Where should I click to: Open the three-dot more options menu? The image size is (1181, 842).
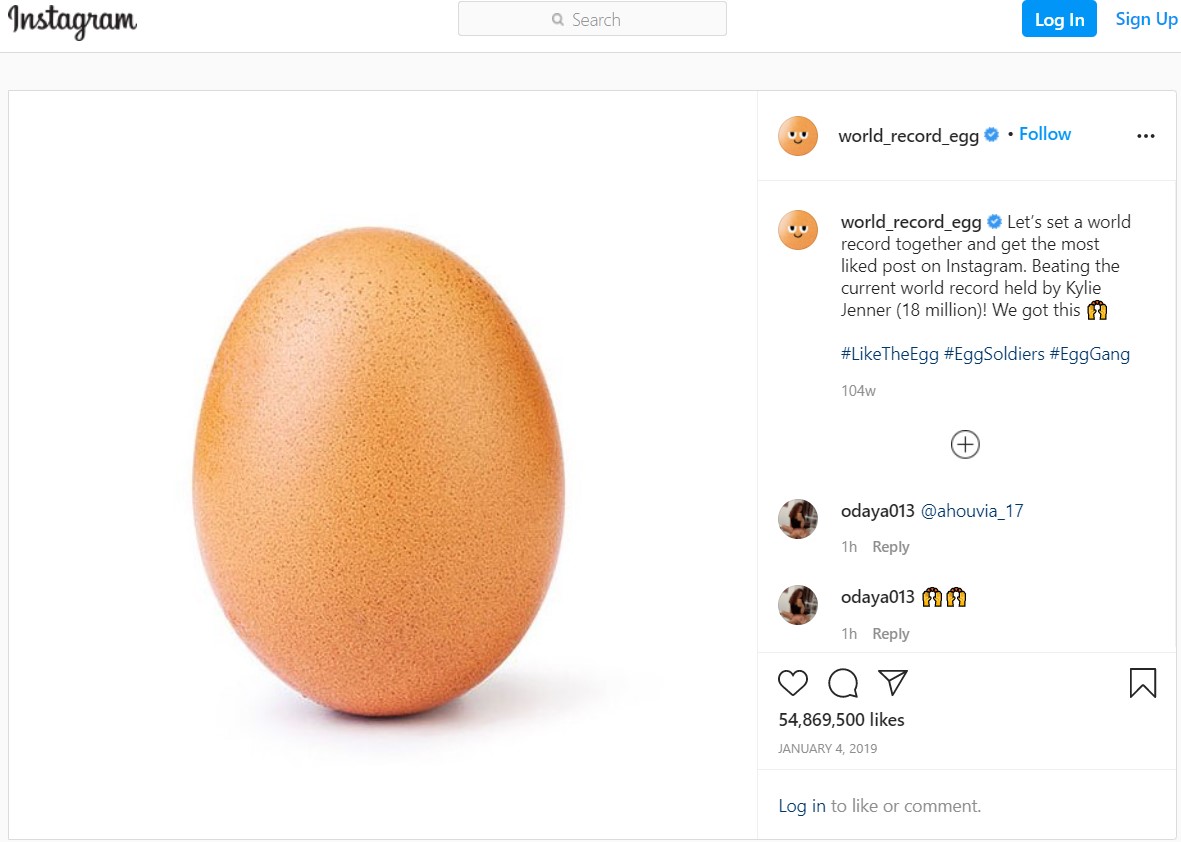1146,136
